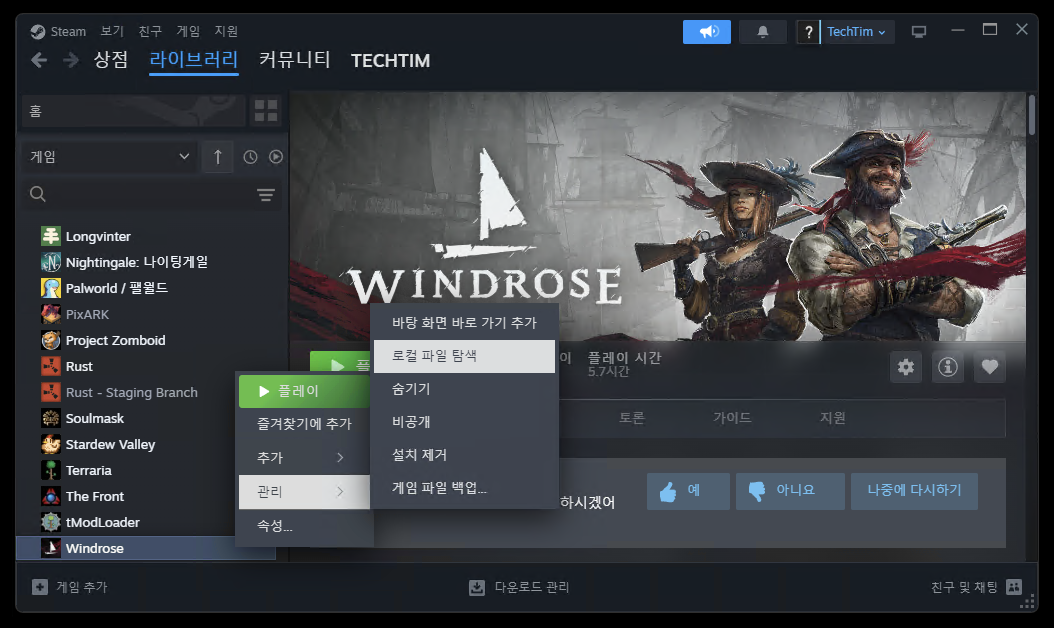Open game settings gear icon
The height and width of the screenshot is (628, 1054).
[x=905, y=367]
